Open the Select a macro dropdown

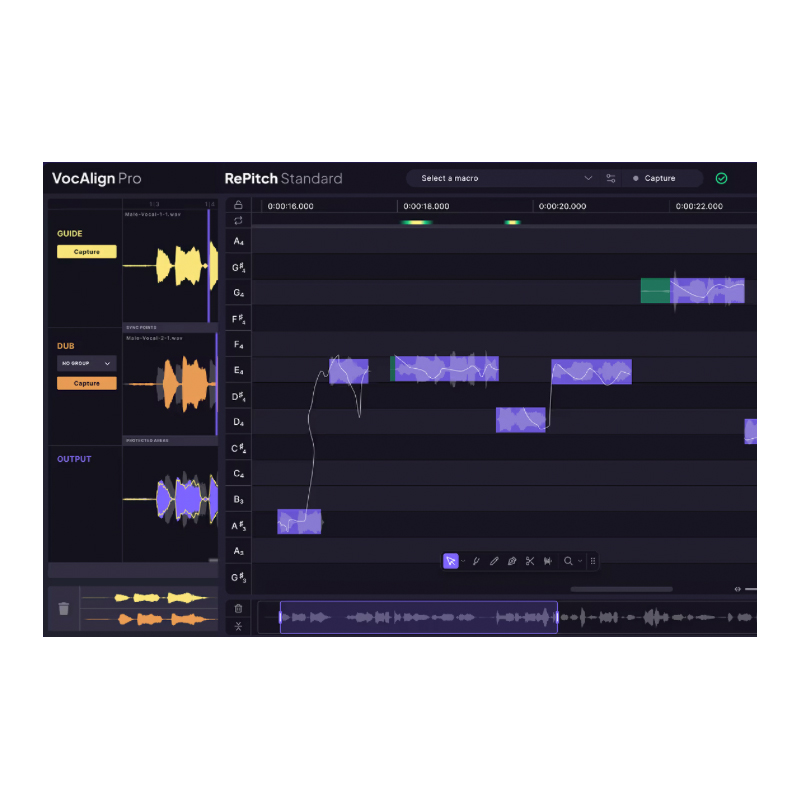(x=506, y=178)
